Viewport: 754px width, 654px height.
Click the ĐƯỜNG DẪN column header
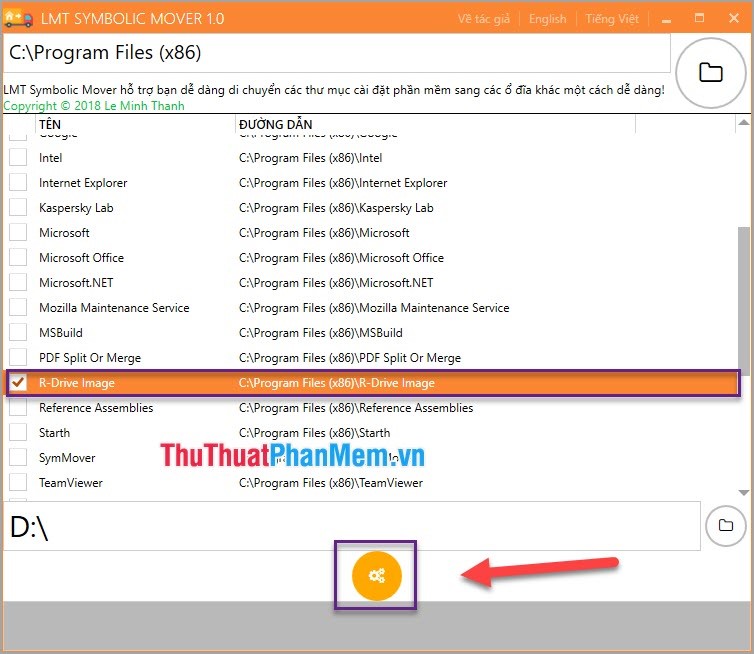click(x=435, y=125)
